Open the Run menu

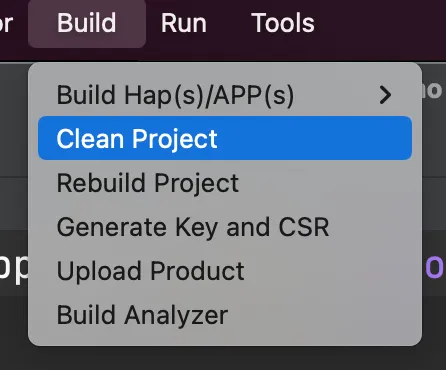pyautogui.click(x=184, y=23)
